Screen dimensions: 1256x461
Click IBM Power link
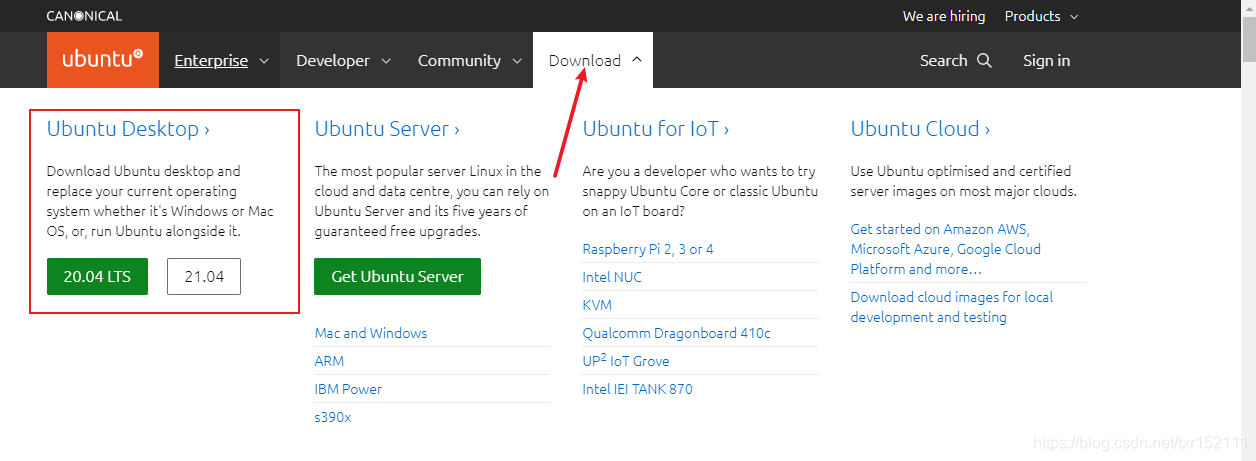(348, 389)
